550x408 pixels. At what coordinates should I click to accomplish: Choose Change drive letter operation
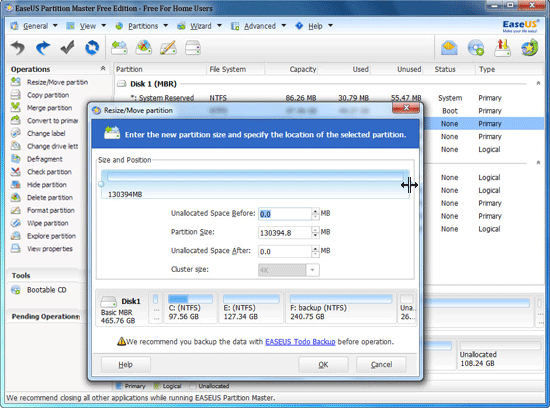[x=44, y=146]
